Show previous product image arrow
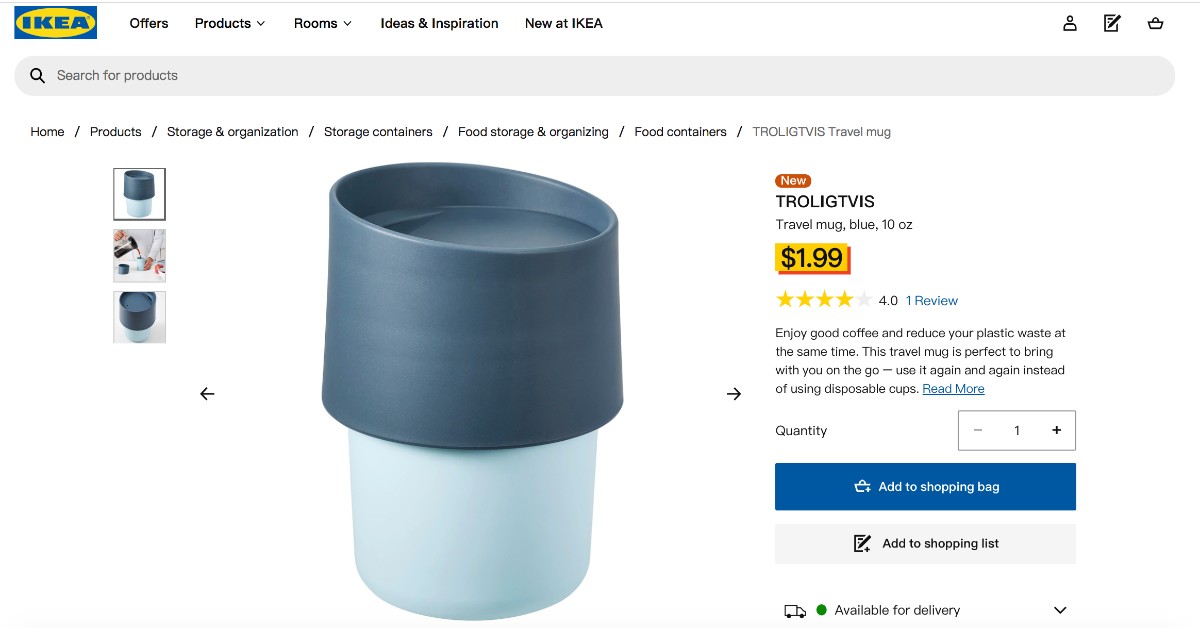This screenshot has width=1200, height=628. coord(207,394)
